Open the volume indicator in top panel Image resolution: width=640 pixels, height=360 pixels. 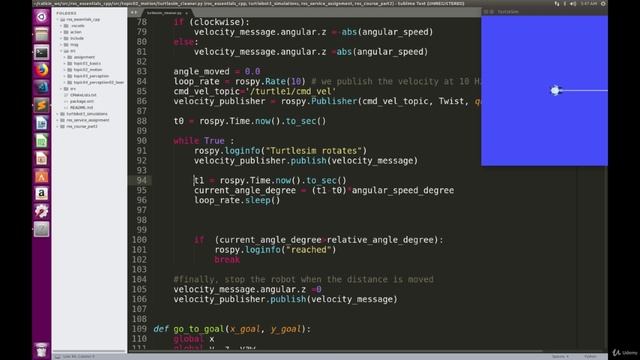coord(573,4)
